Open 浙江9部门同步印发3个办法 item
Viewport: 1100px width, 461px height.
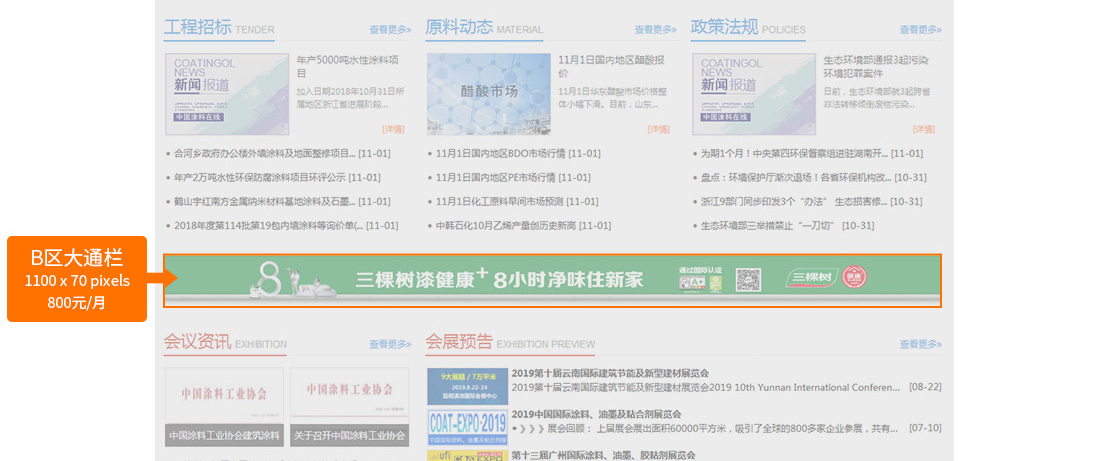811,201
